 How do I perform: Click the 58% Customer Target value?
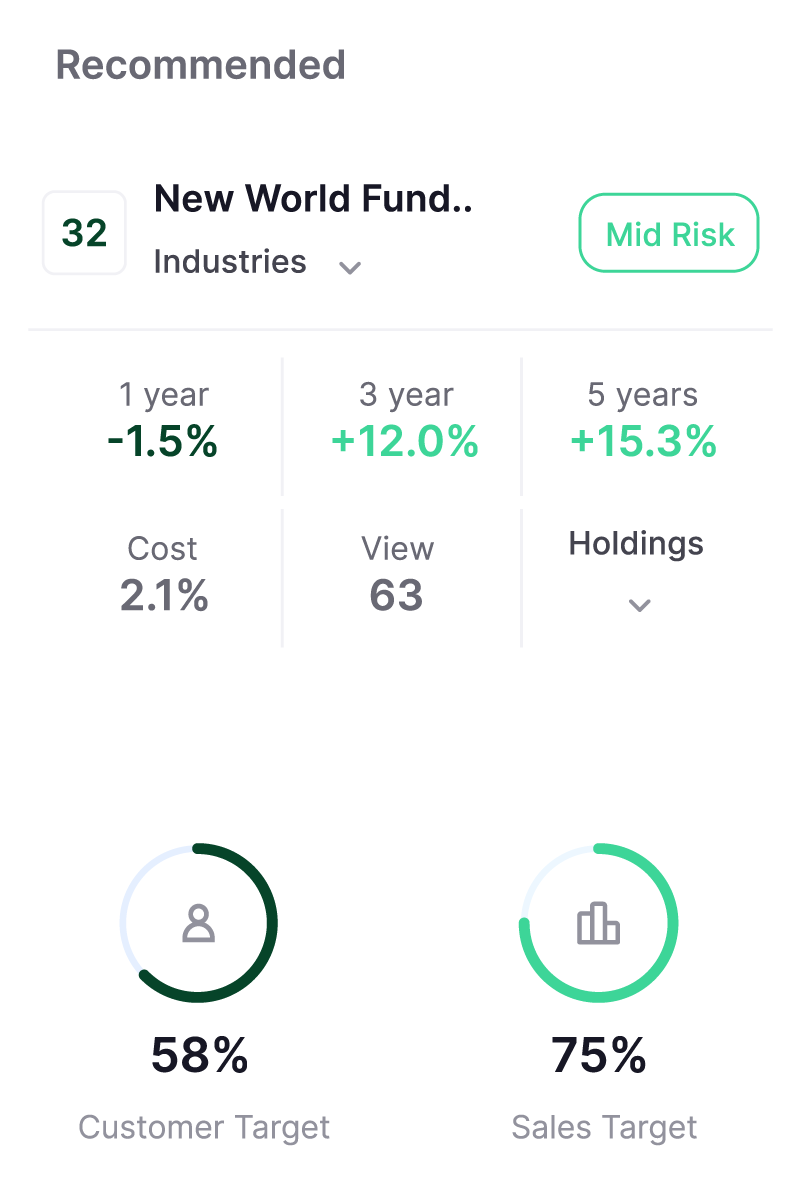point(200,1055)
